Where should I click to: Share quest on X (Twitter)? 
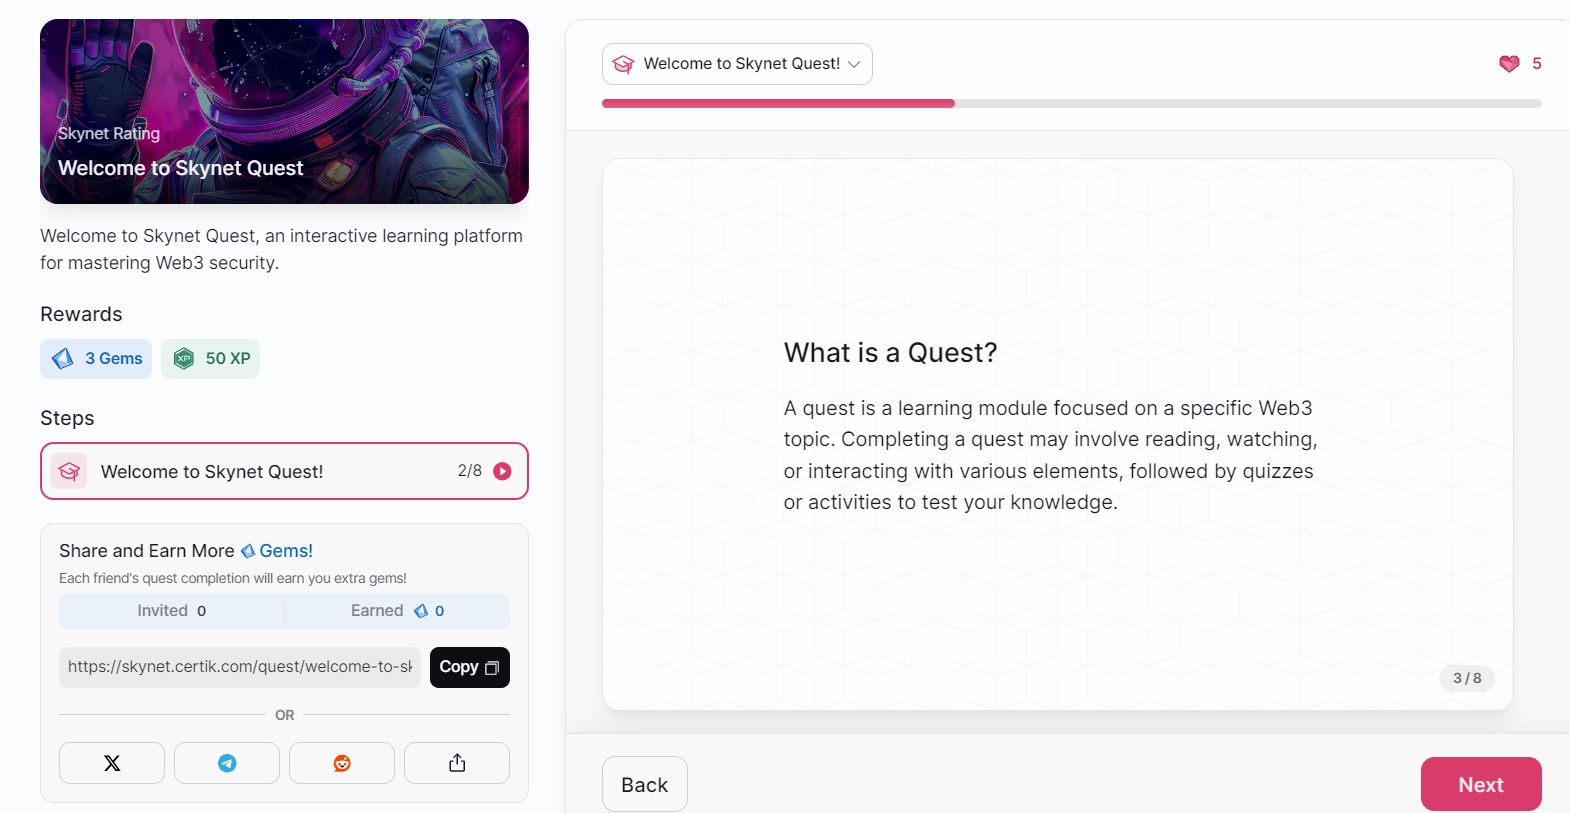tap(112, 763)
